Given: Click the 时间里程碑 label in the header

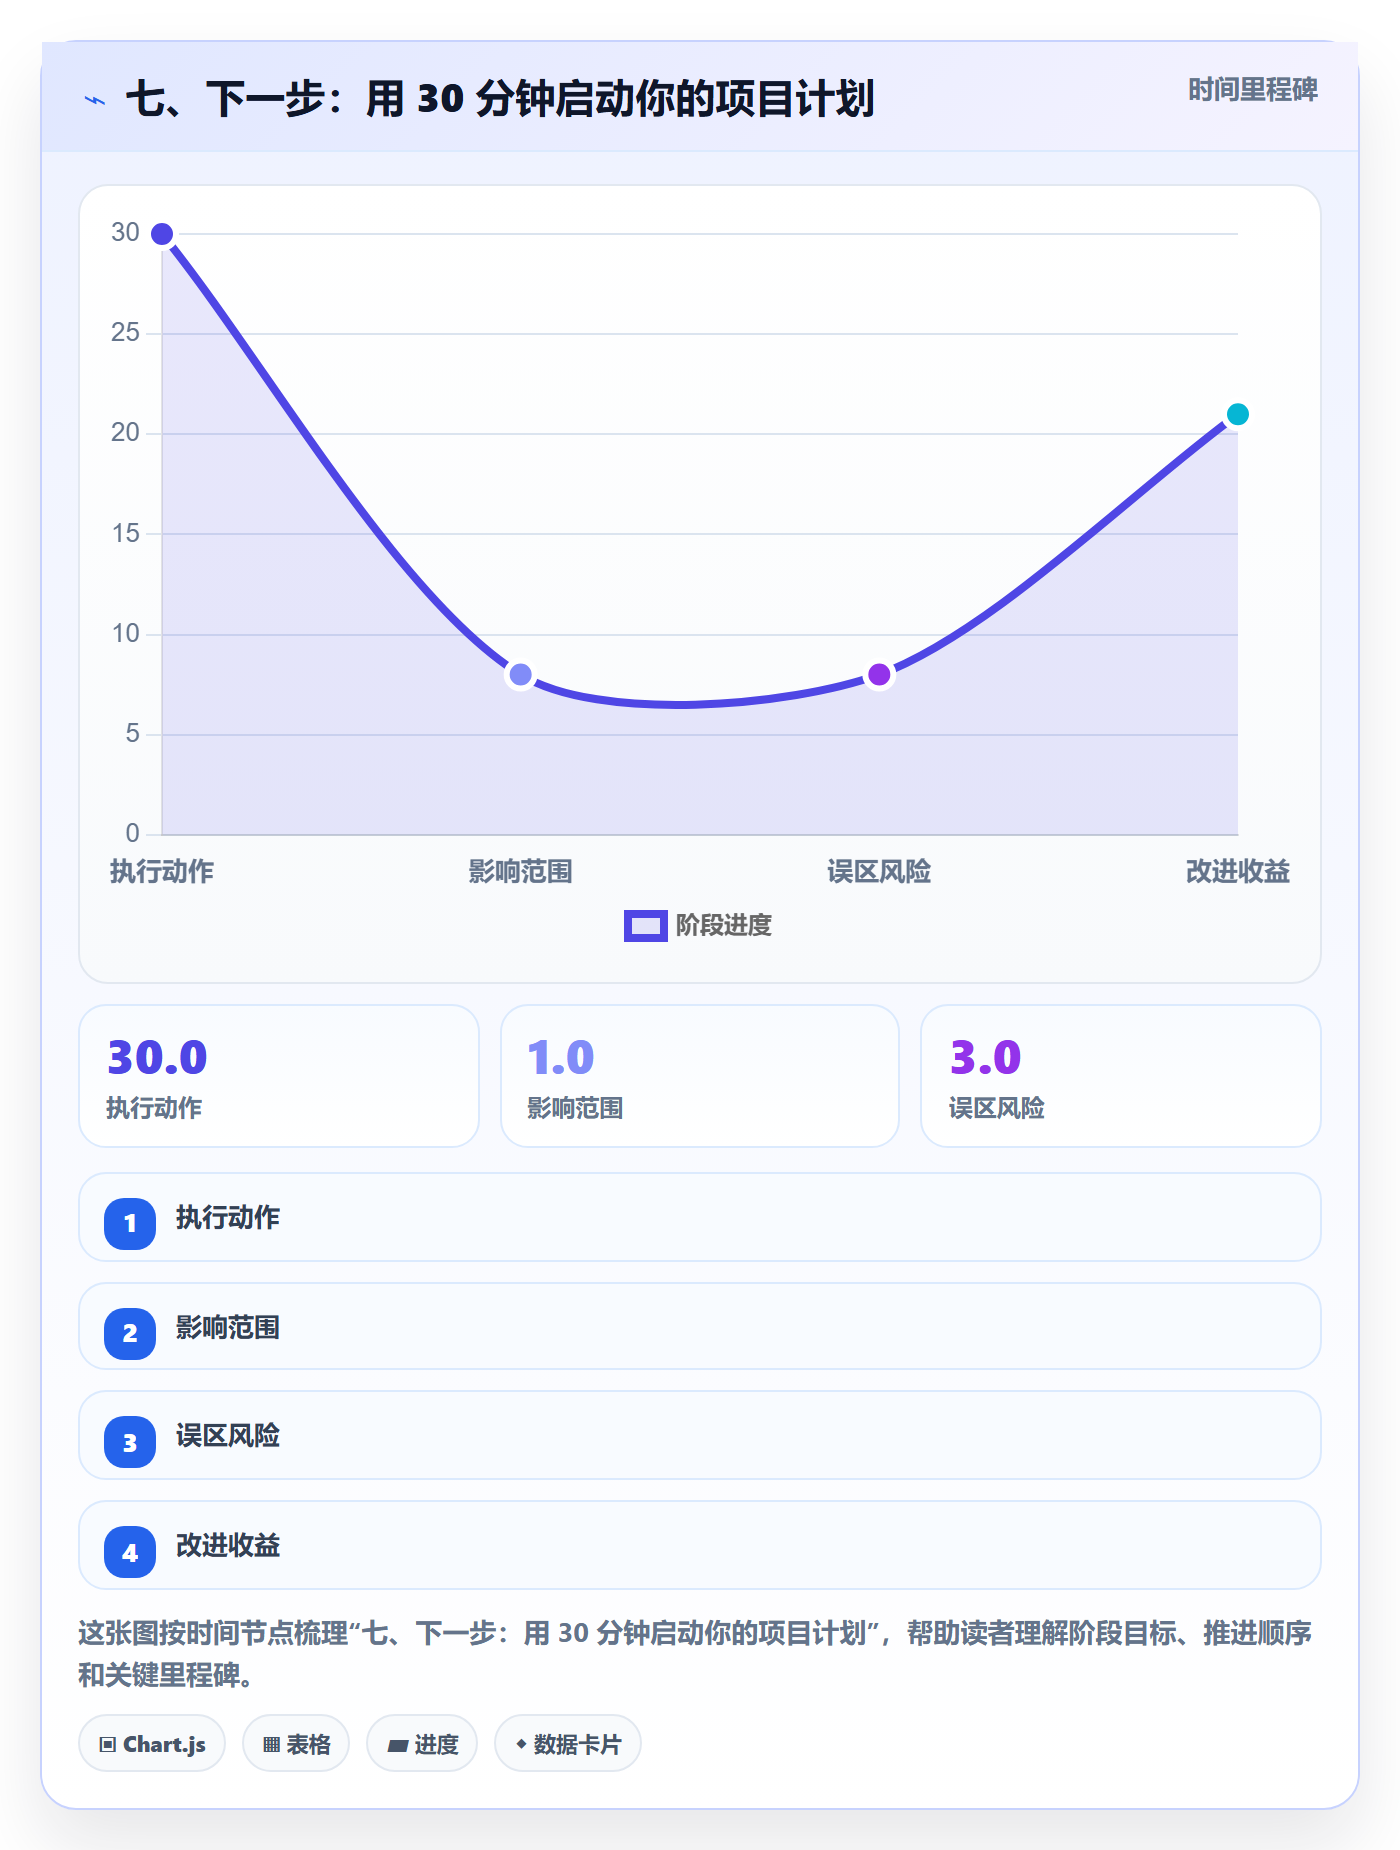Looking at the screenshot, I should pyautogui.click(x=1252, y=90).
